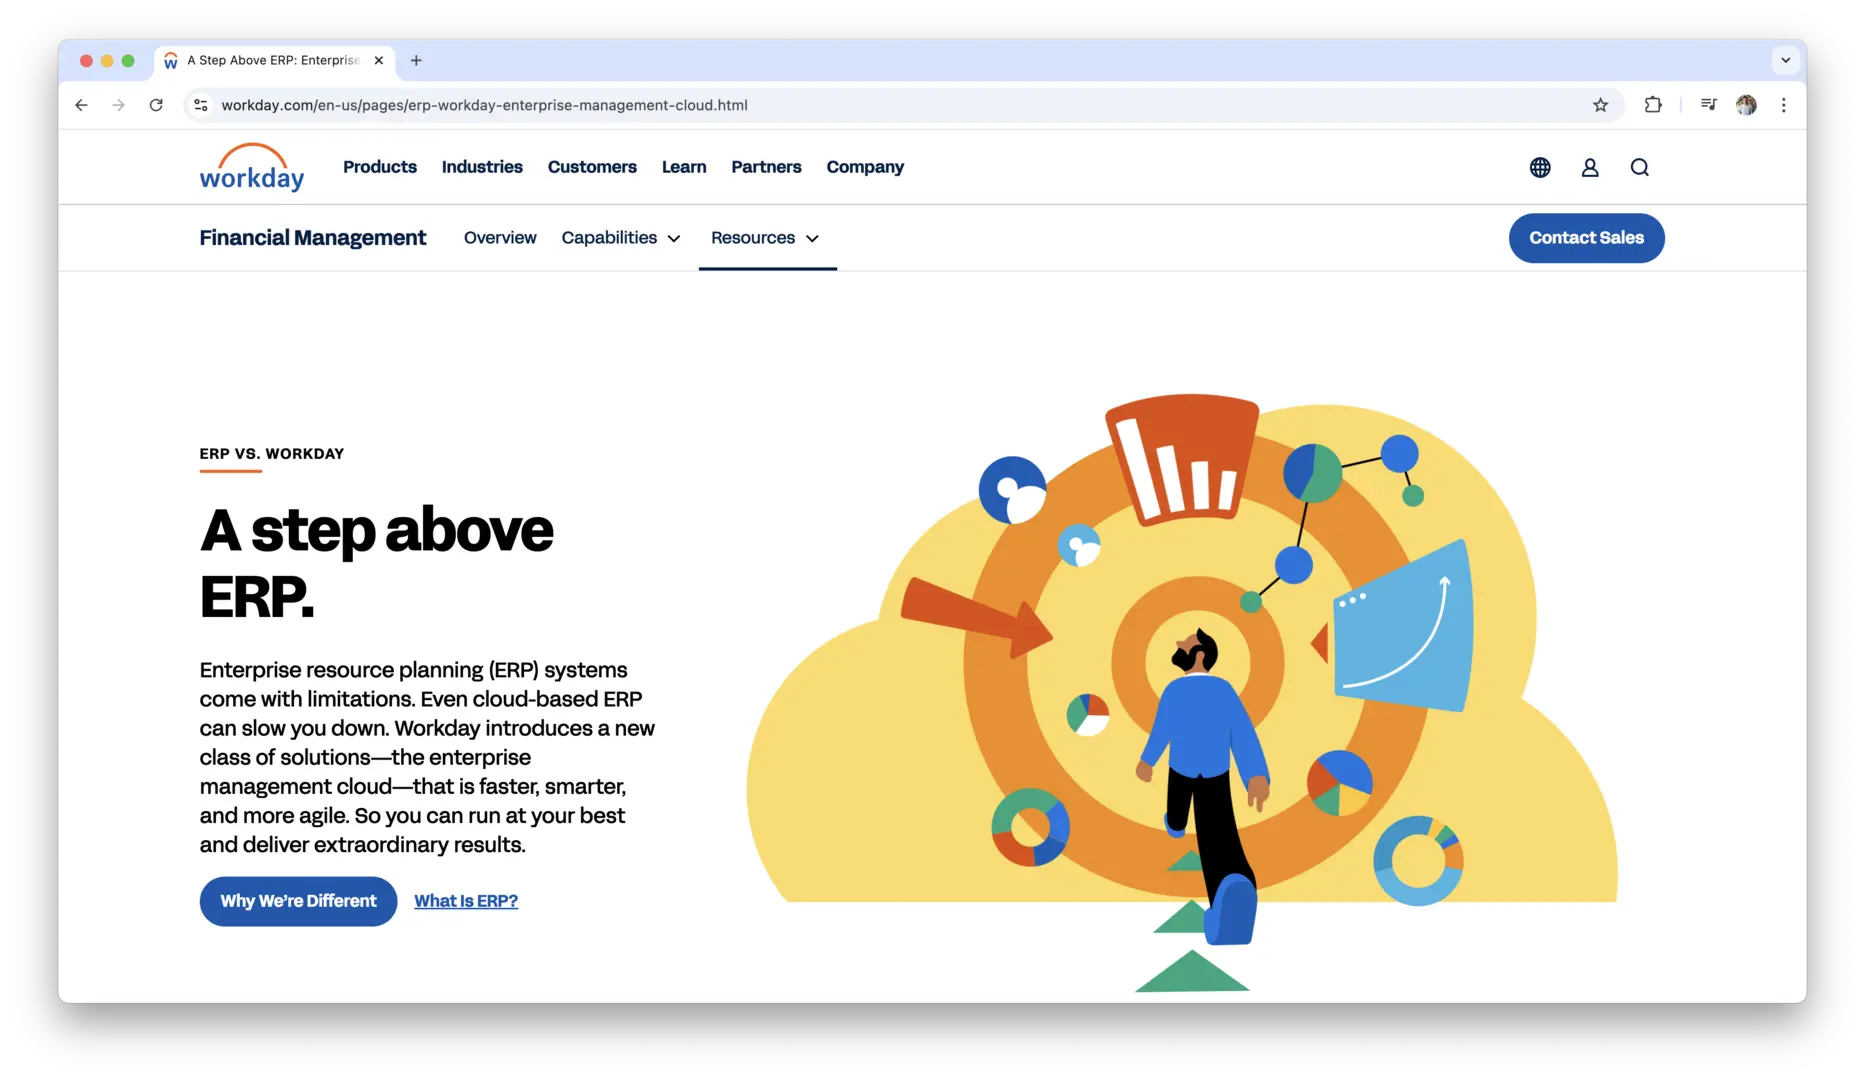Expand the tab search dropdown arrow

pos(1785,60)
